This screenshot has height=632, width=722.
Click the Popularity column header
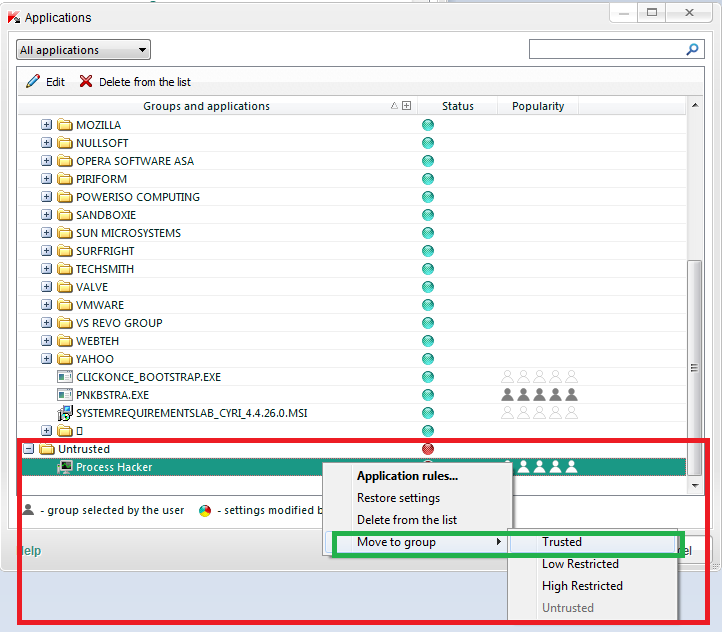tap(538, 106)
